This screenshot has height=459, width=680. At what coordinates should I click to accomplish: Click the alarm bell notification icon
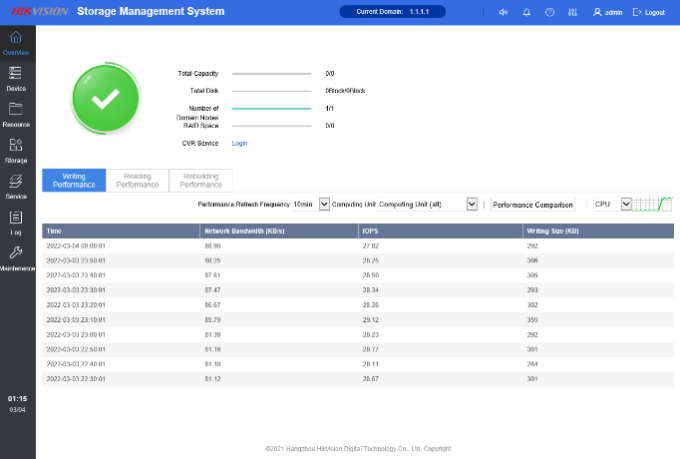coord(526,12)
